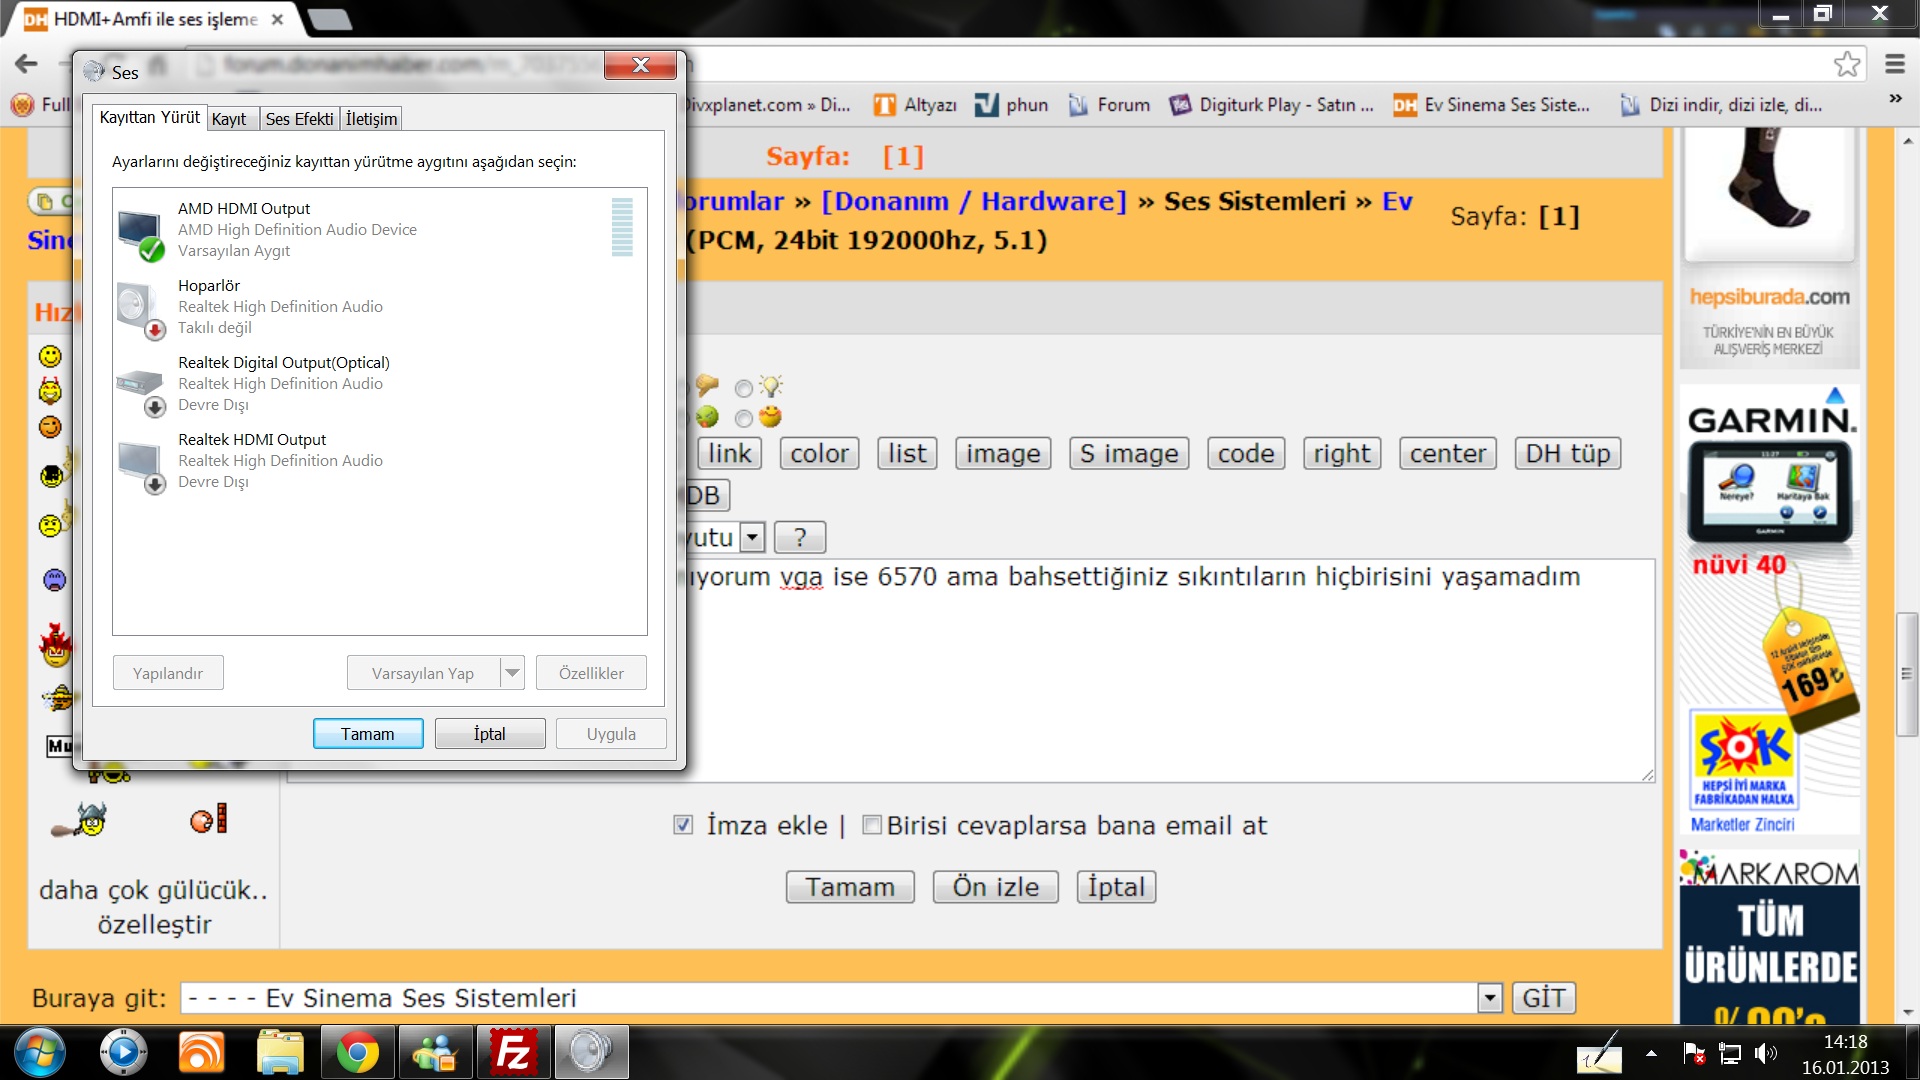1920x1080 pixels.
Task: Select laughing face message icon radio
Action: (x=744, y=419)
